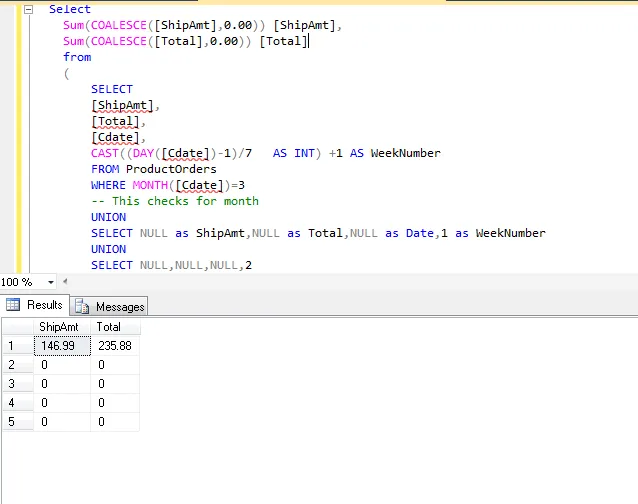Click the Results grid icon
Viewport: 638px width, 504px height.
(13, 304)
